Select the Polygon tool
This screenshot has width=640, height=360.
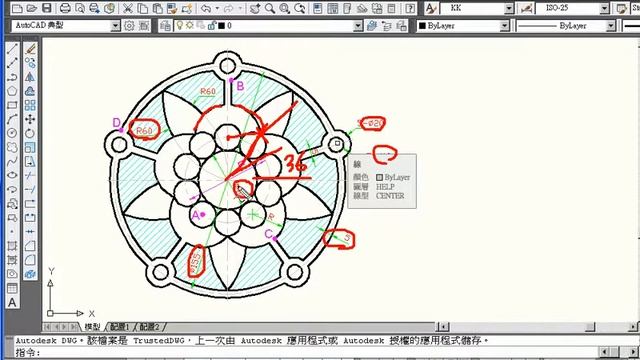(12, 91)
